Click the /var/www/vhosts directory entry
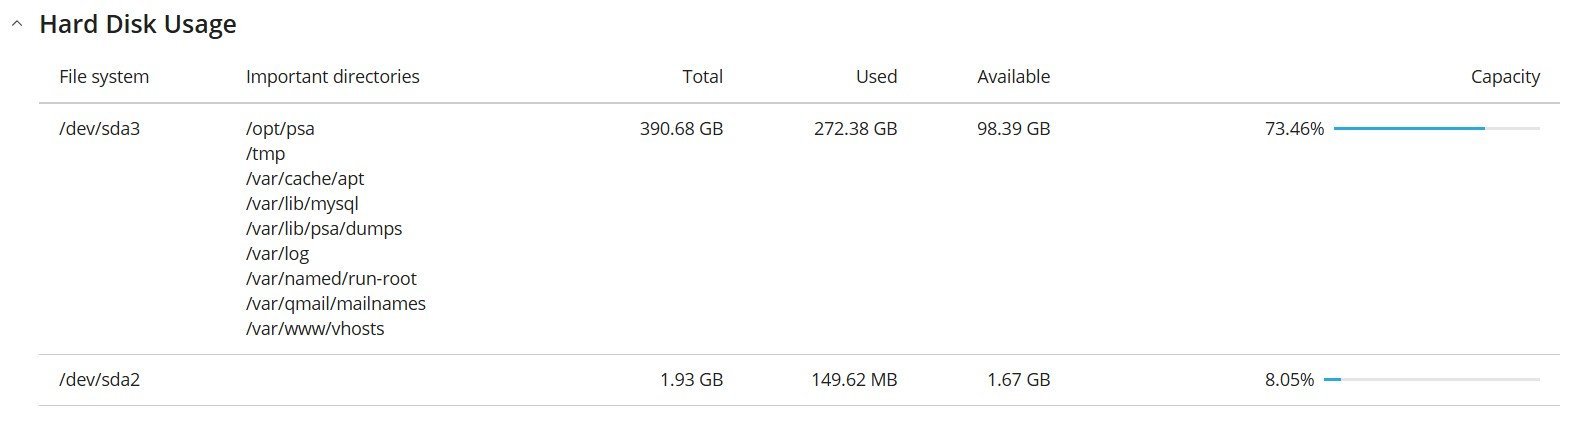Viewport: 1576px width, 436px height. [x=315, y=328]
